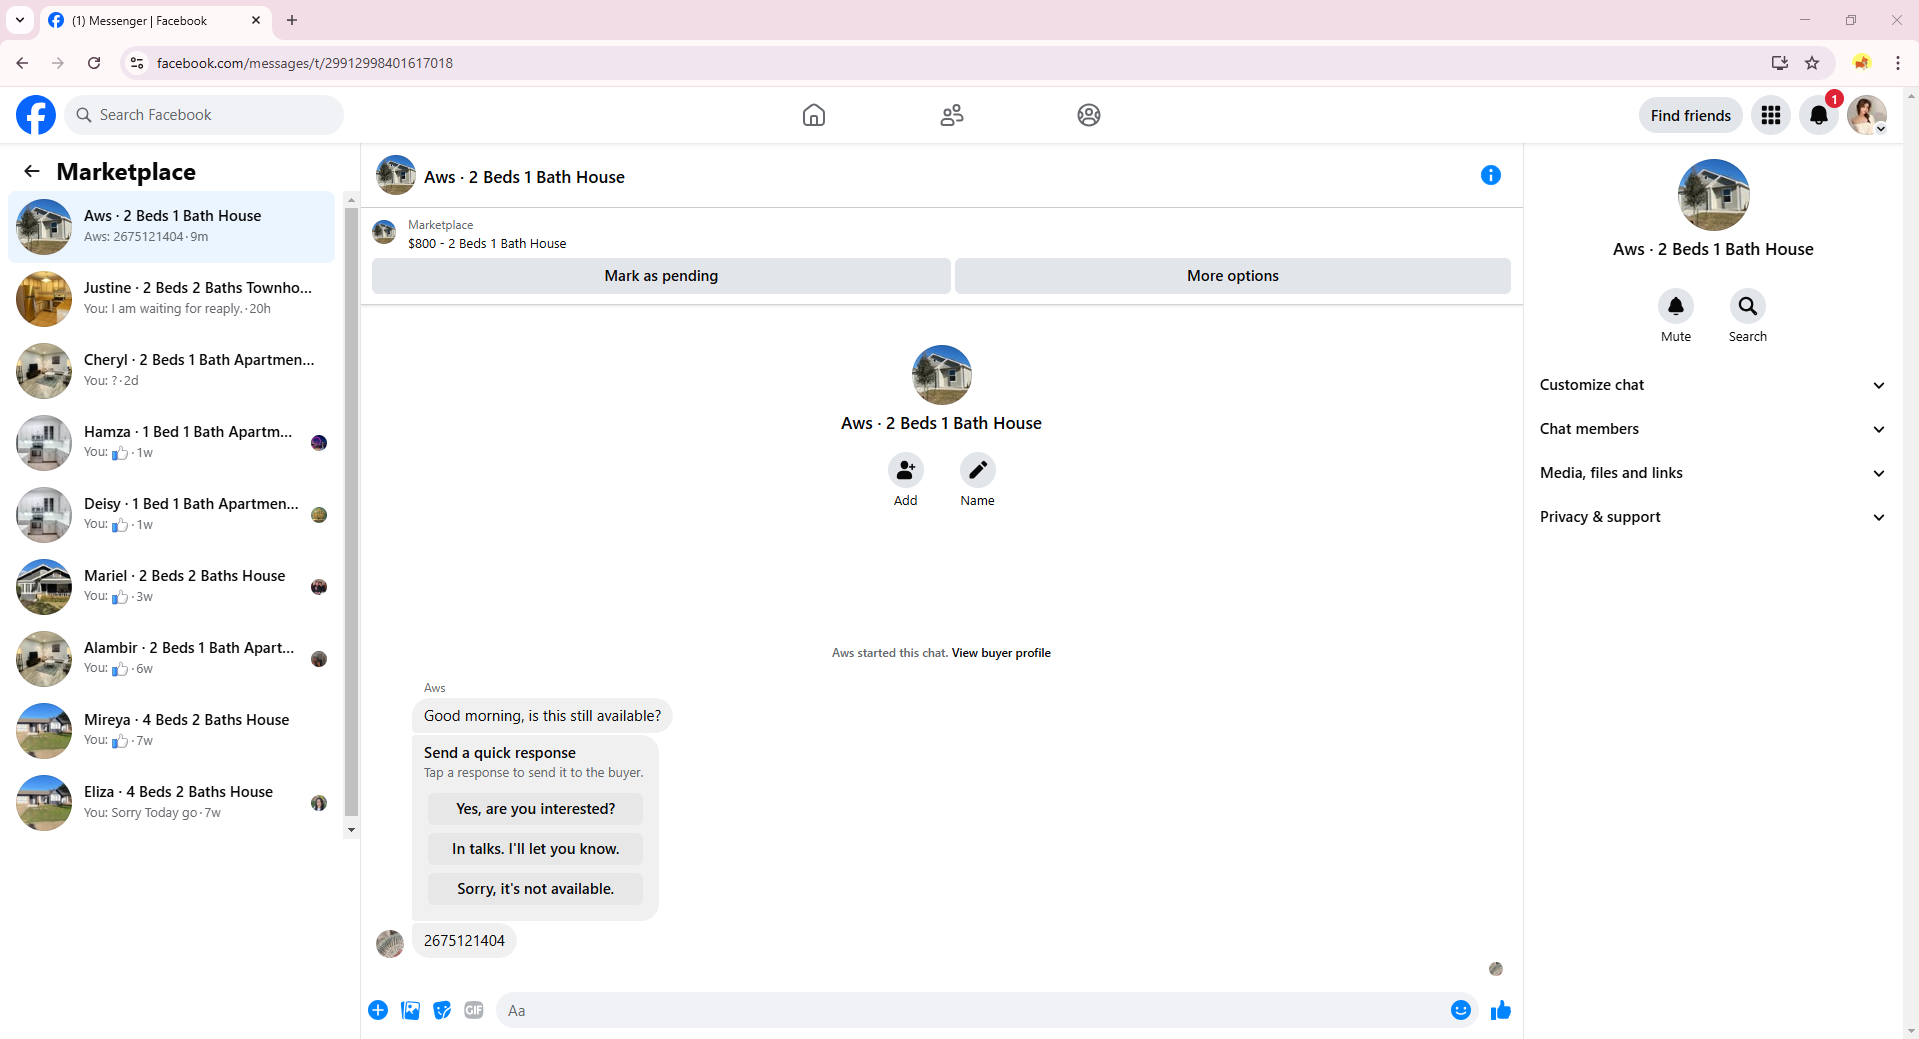Image resolution: width=1919 pixels, height=1039 pixels.
Task: Choose a GIF in the composer
Action: click(474, 1010)
